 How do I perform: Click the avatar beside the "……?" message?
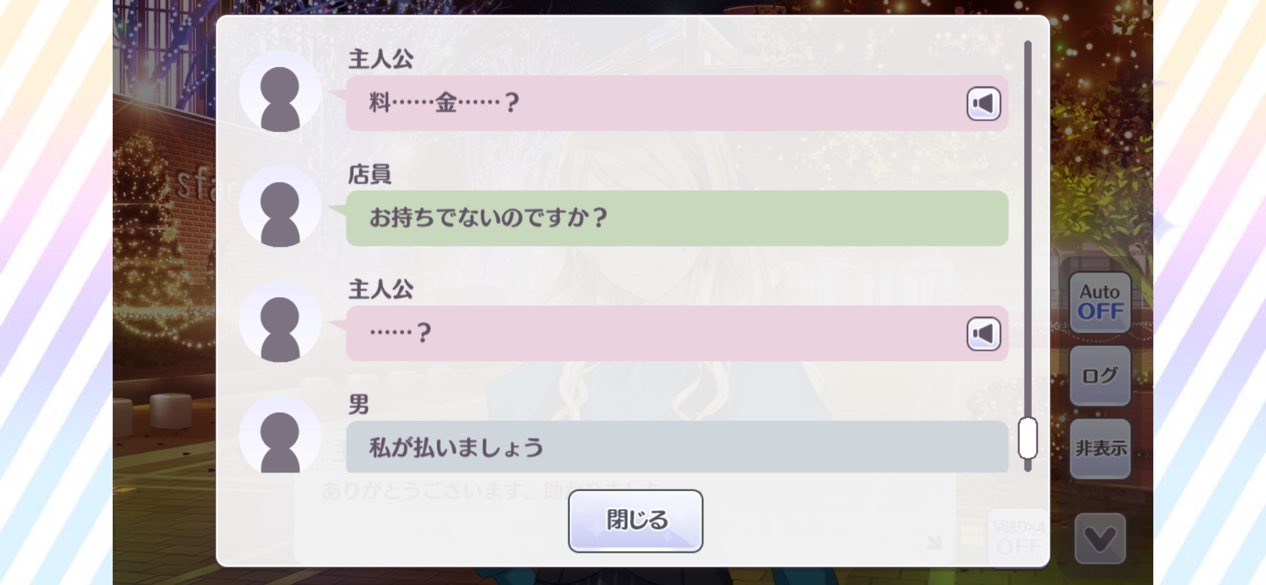coord(280,321)
